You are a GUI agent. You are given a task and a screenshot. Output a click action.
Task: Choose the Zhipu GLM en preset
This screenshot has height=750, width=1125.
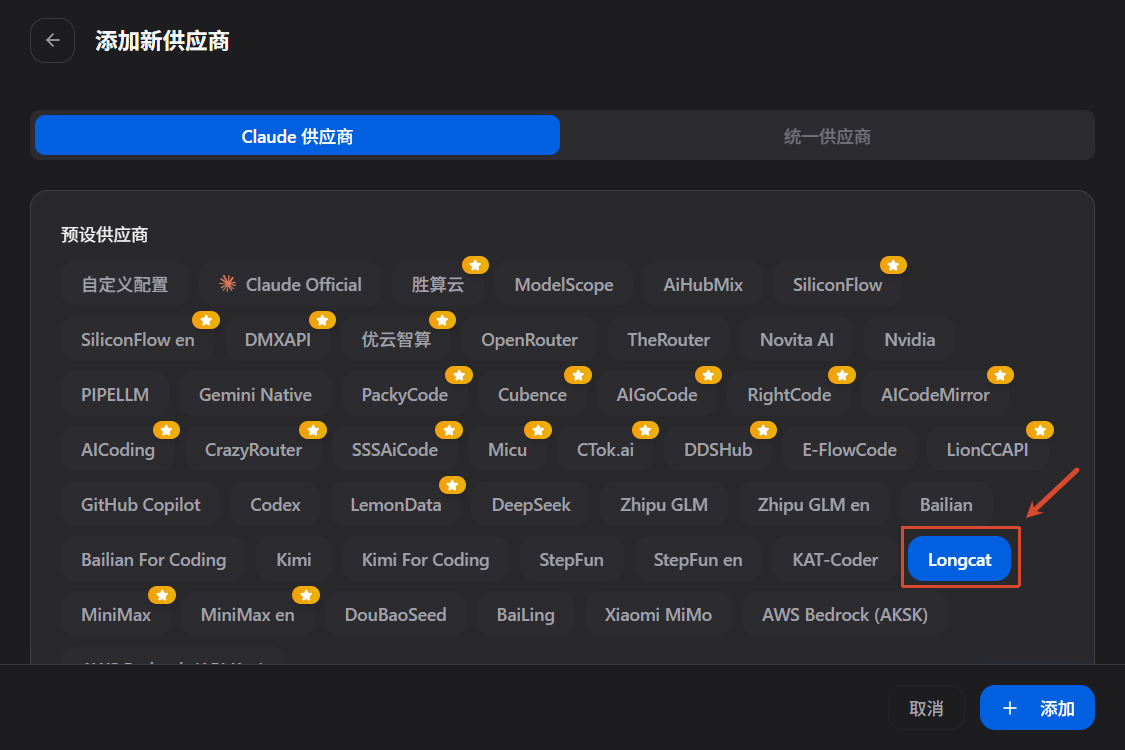coord(814,505)
